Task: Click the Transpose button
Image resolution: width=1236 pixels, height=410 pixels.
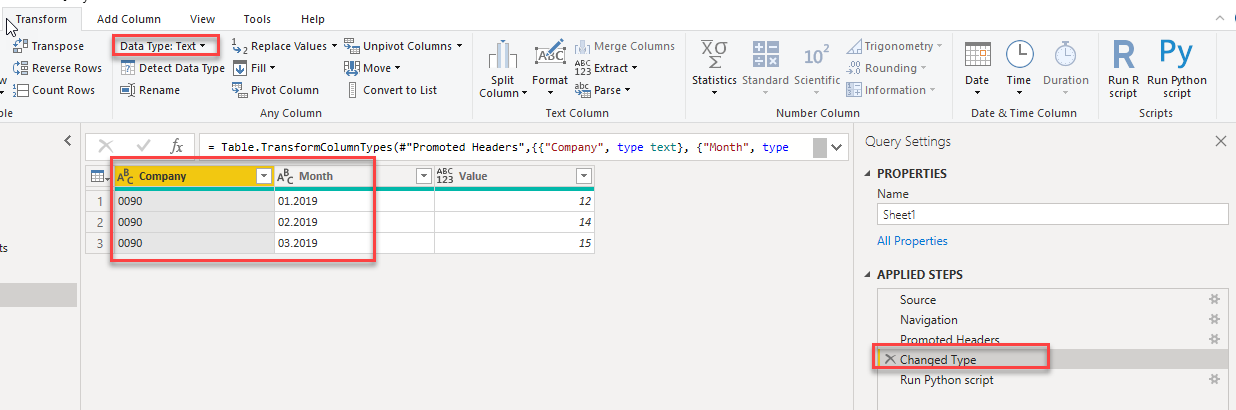Action: [x=49, y=46]
